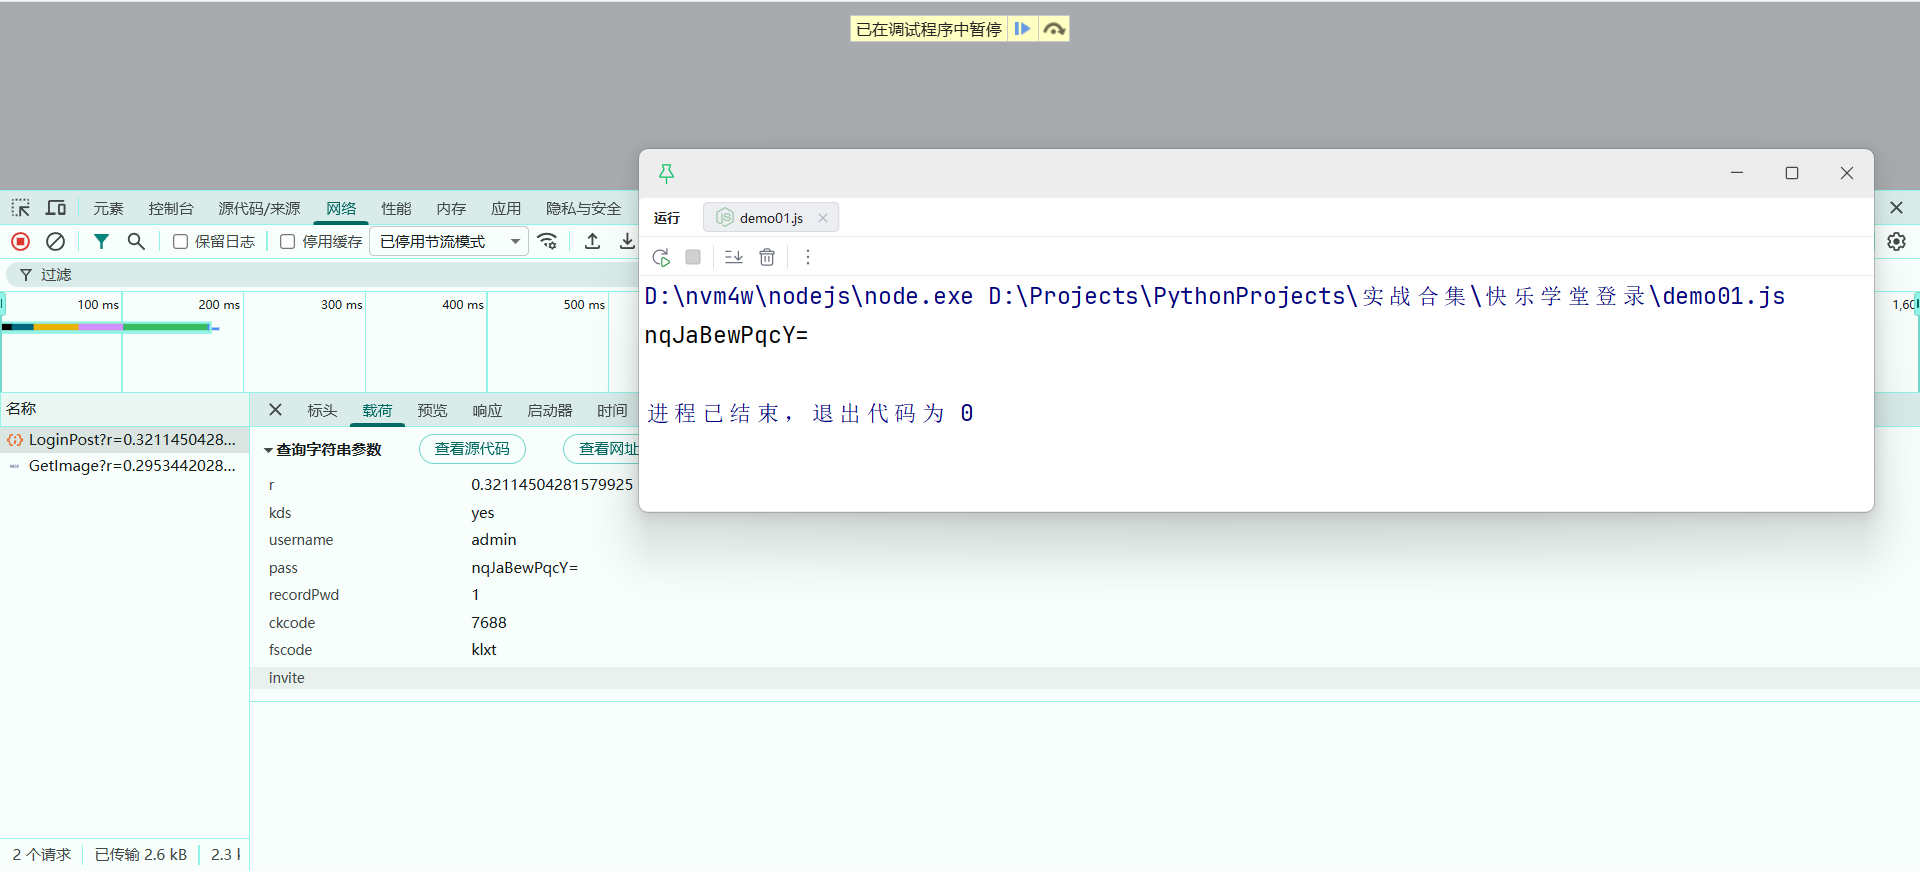Show the 响应 request tab
1920x871 pixels.
pyautogui.click(x=487, y=410)
